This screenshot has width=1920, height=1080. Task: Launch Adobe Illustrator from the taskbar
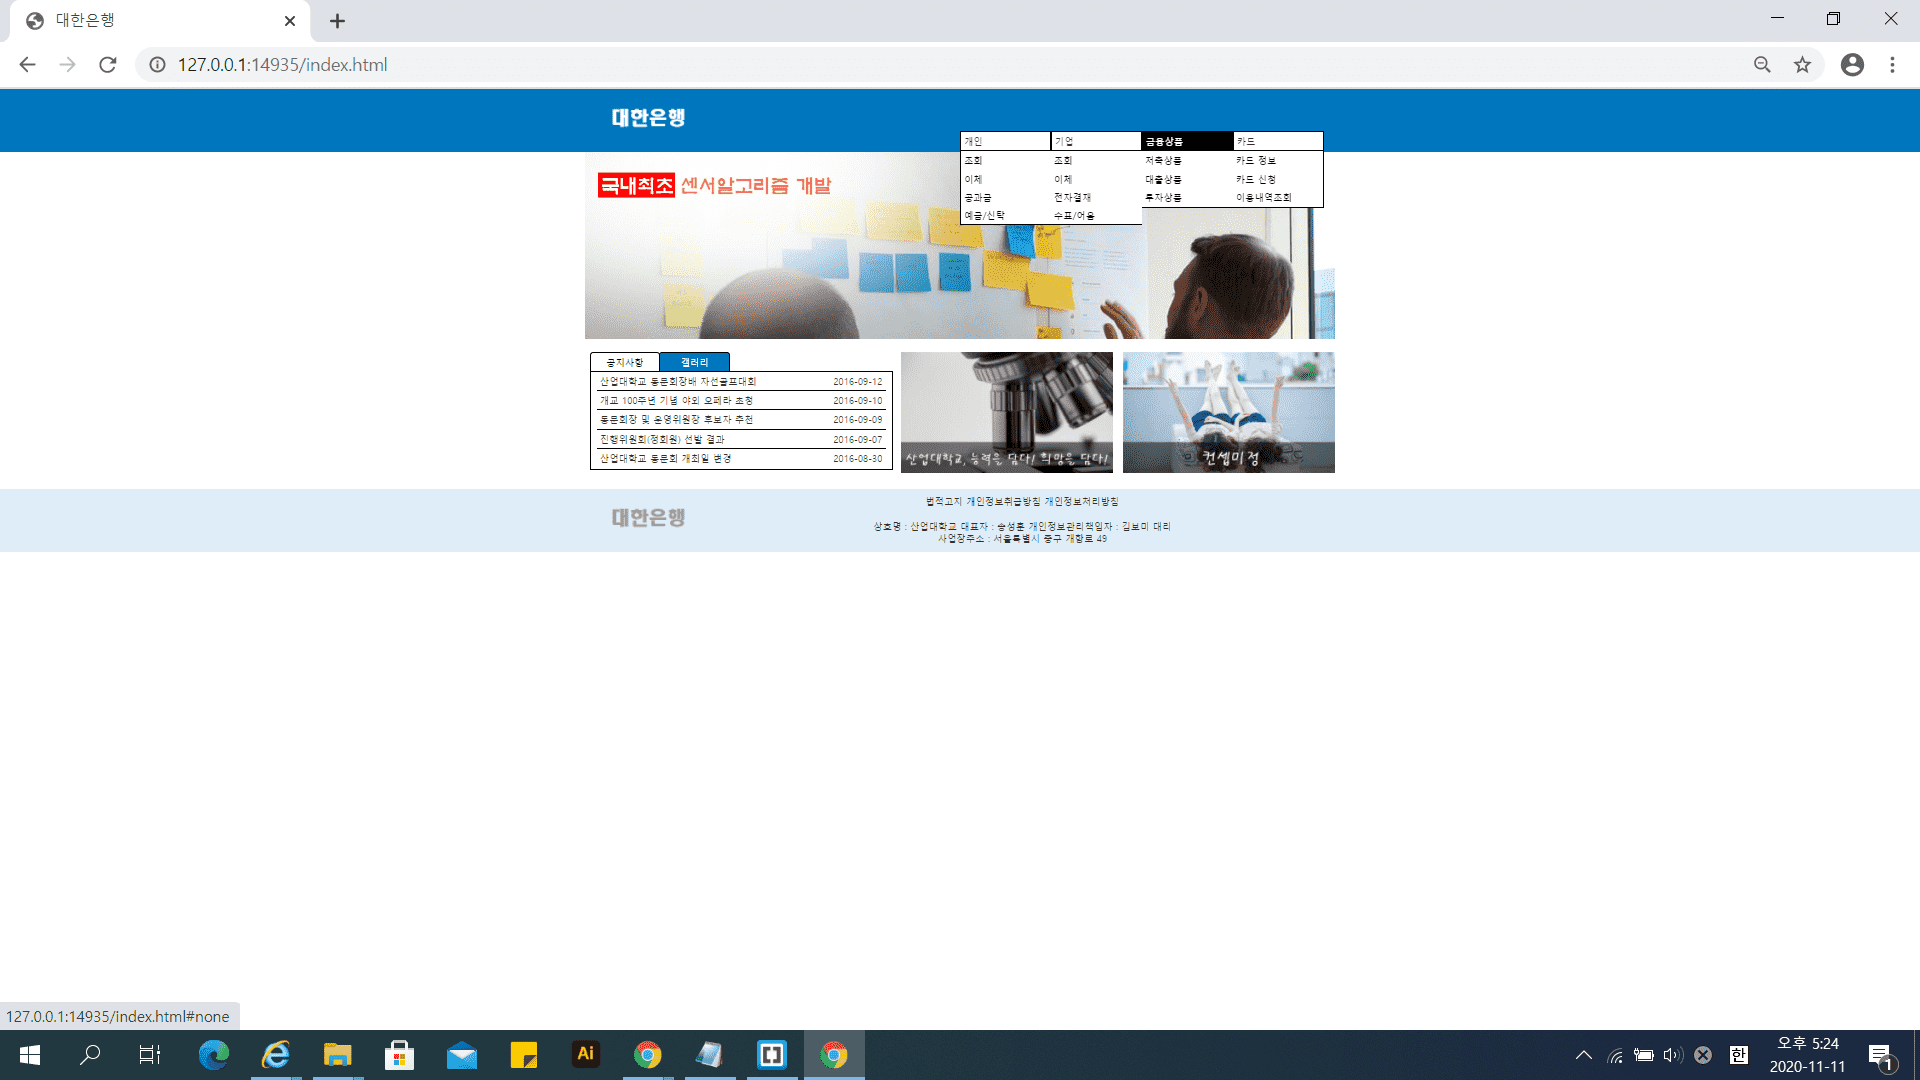coord(585,1054)
